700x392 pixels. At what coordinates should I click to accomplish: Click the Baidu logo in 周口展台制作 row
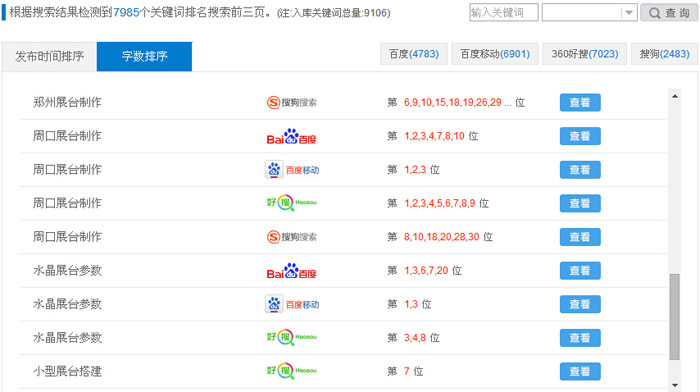(x=292, y=136)
